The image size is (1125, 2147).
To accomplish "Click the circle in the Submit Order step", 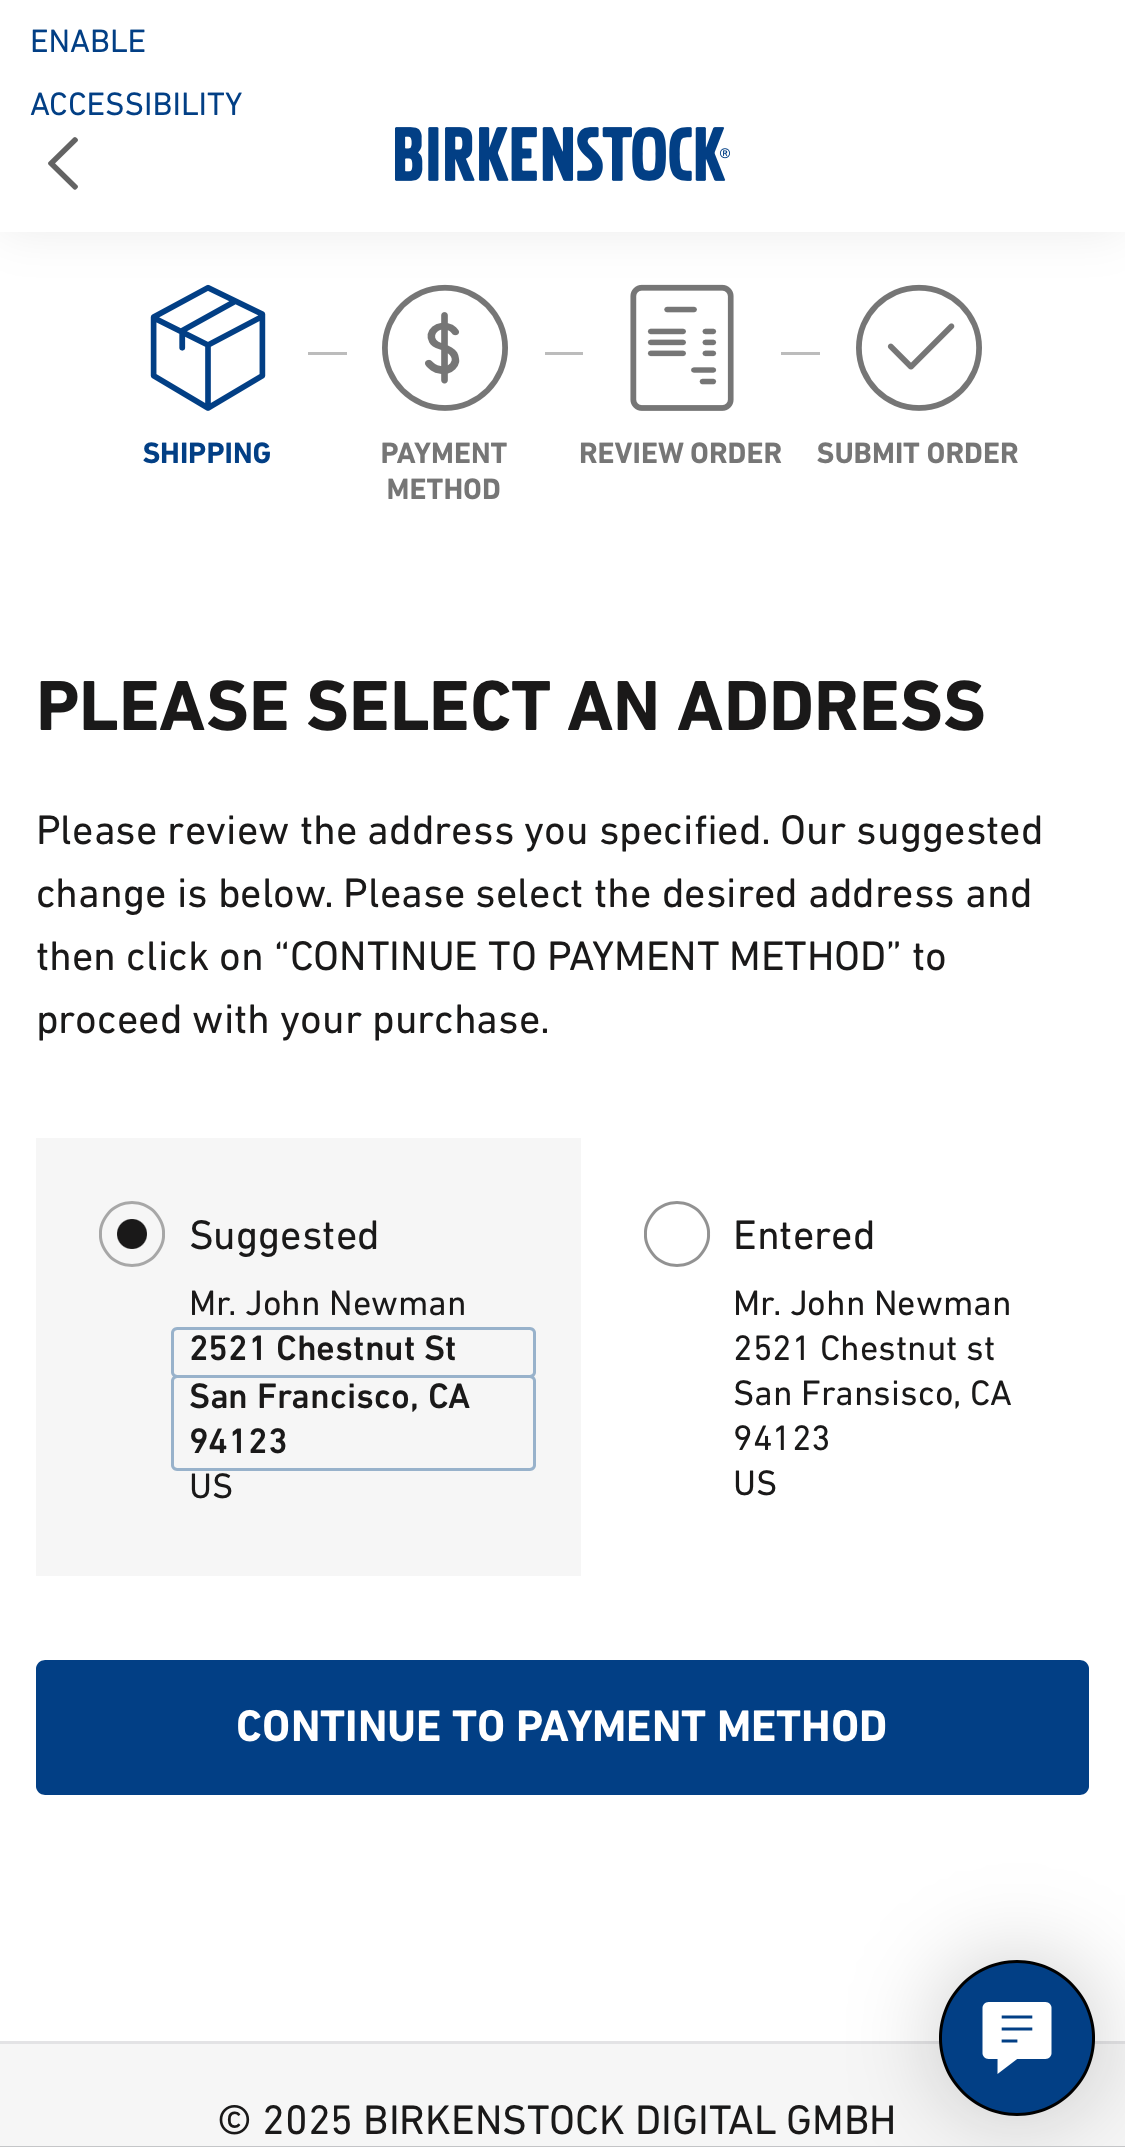I will pos(916,347).
